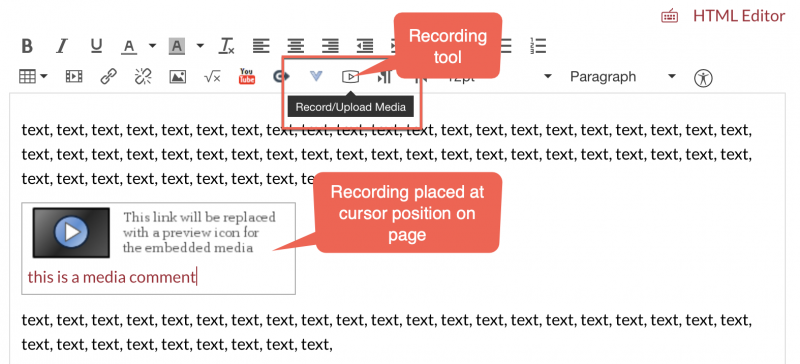Toggle underline formatting
Viewport: 800px width, 364px height.
(96, 46)
